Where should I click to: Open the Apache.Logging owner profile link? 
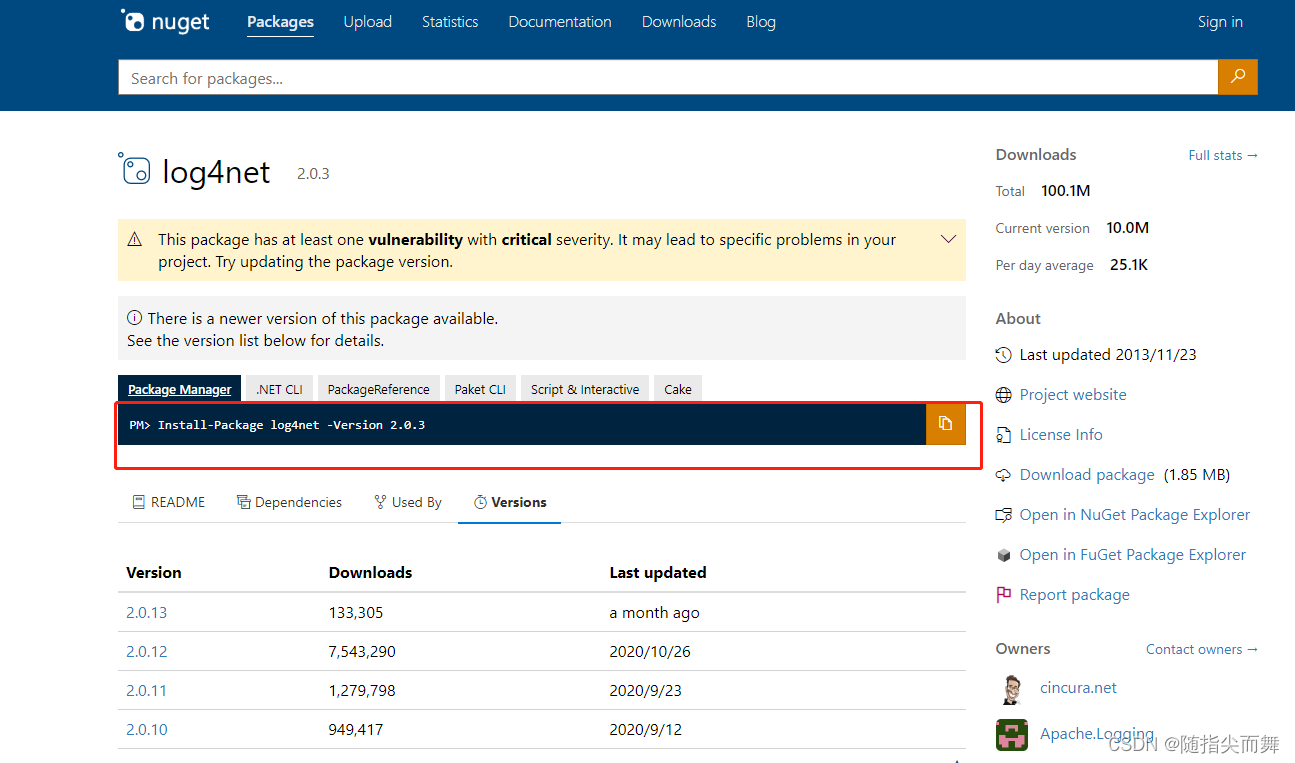[1097, 734]
